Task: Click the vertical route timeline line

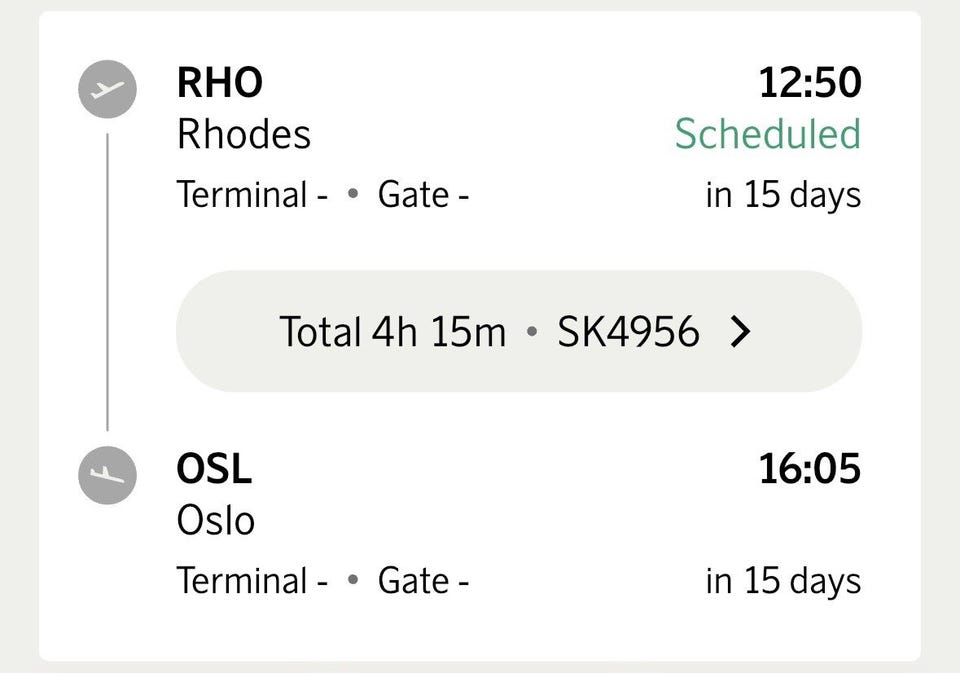Action: coord(108,282)
